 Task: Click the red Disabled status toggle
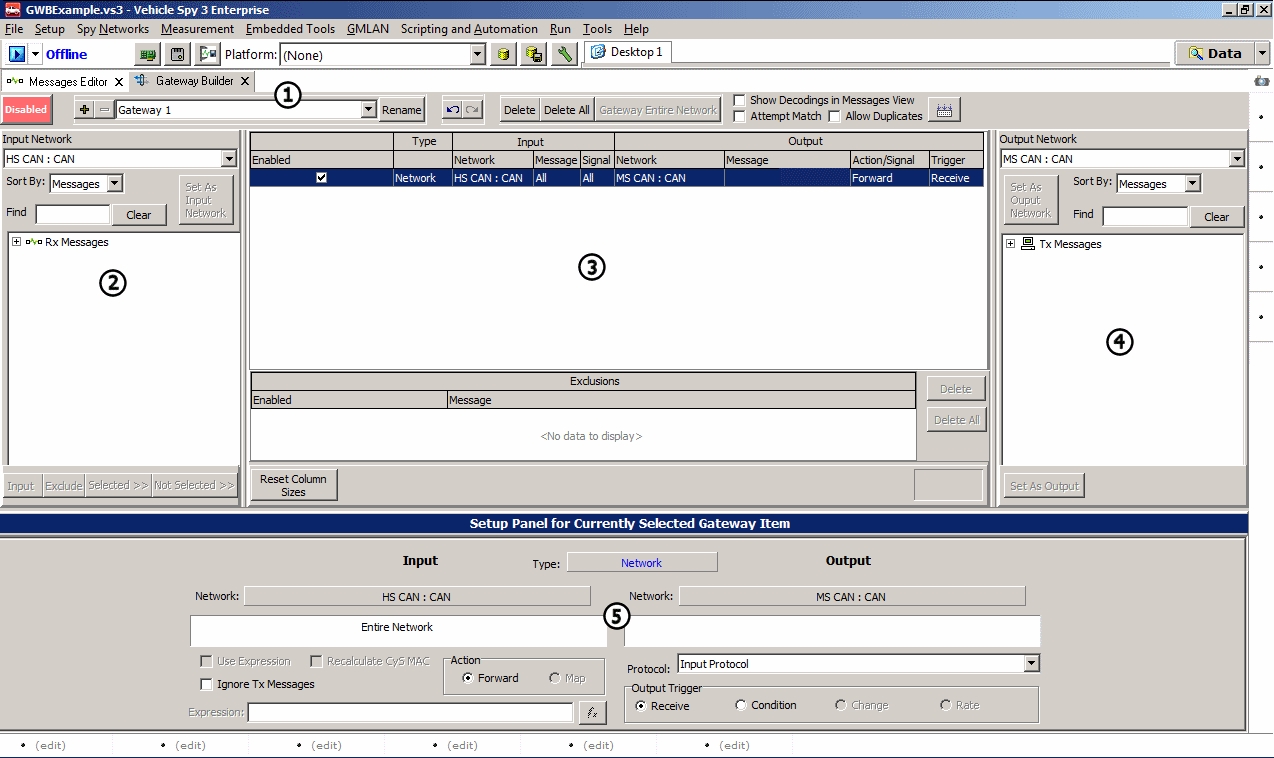(x=26, y=110)
